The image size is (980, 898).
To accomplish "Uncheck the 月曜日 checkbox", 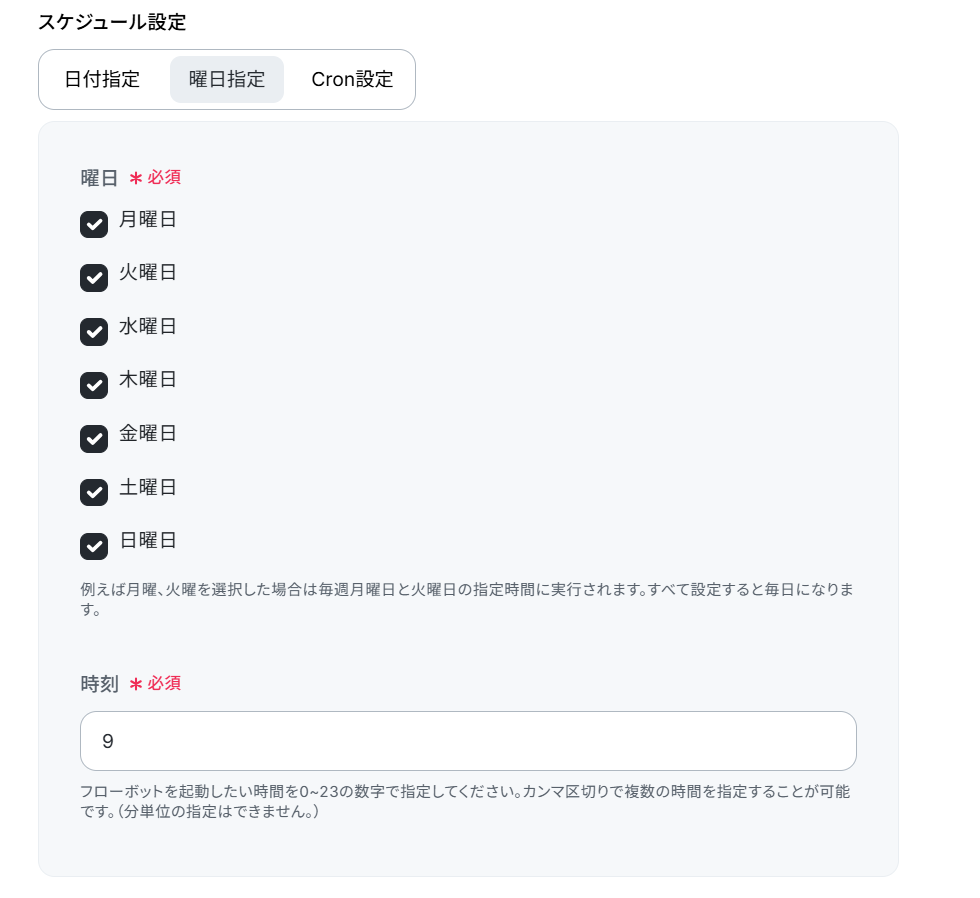I will (x=94, y=224).
